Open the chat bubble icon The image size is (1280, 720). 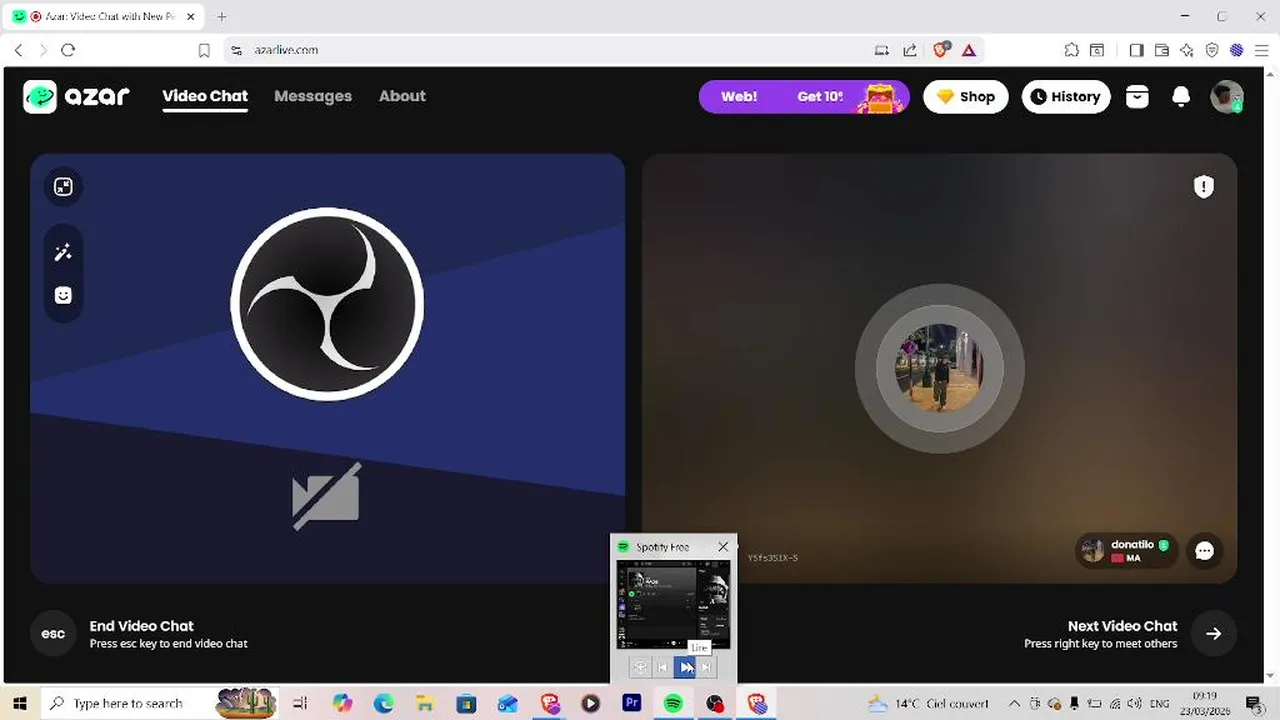click(x=1204, y=551)
